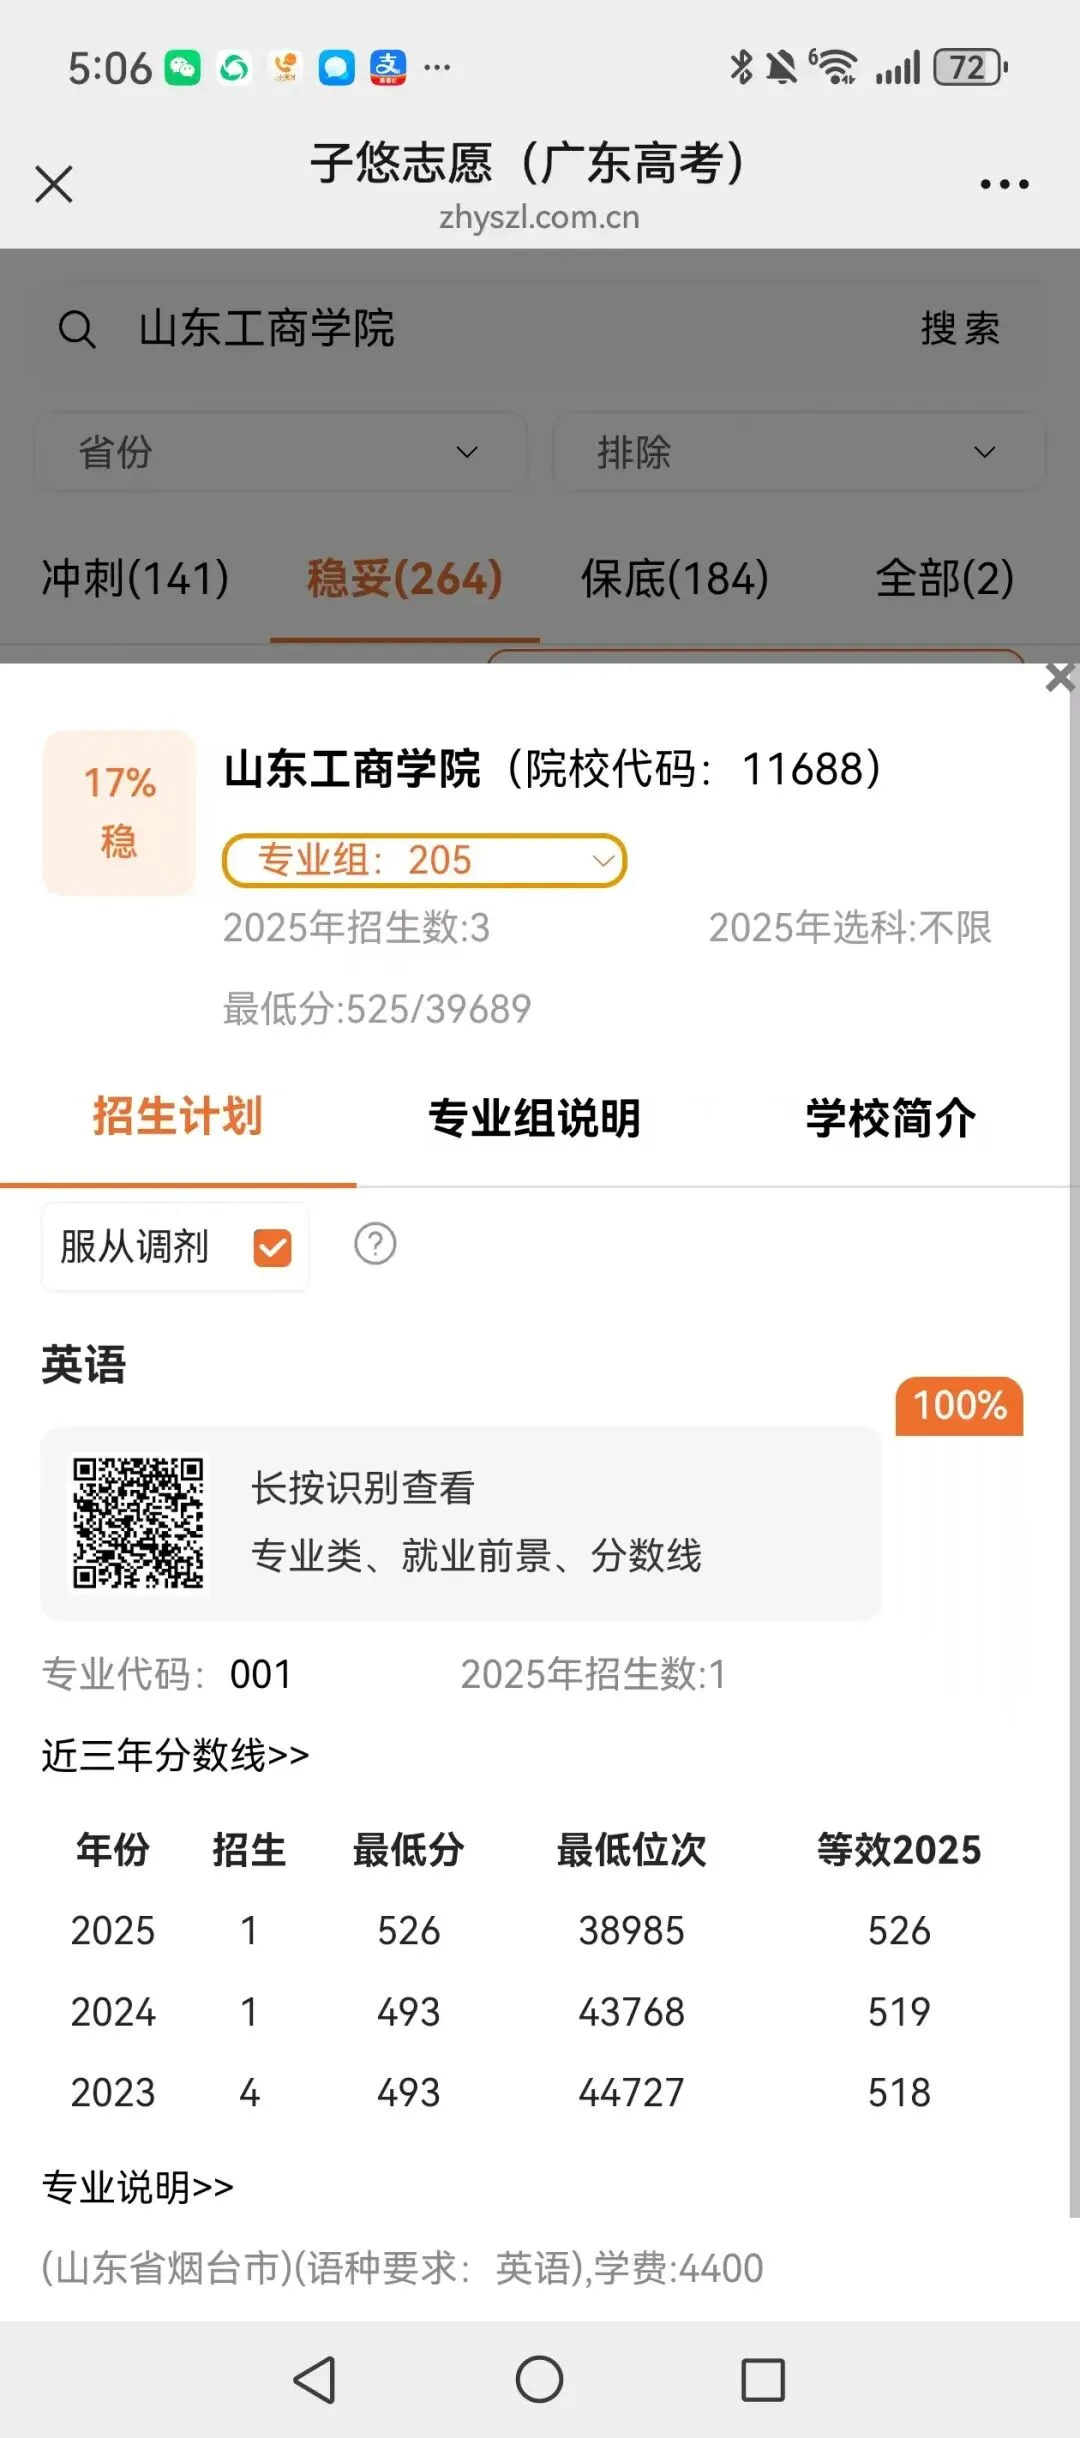The width and height of the screenshot is (1080, 2438).
Task: Switch to 专业组说明 tab
Action: coord(534,1118)
